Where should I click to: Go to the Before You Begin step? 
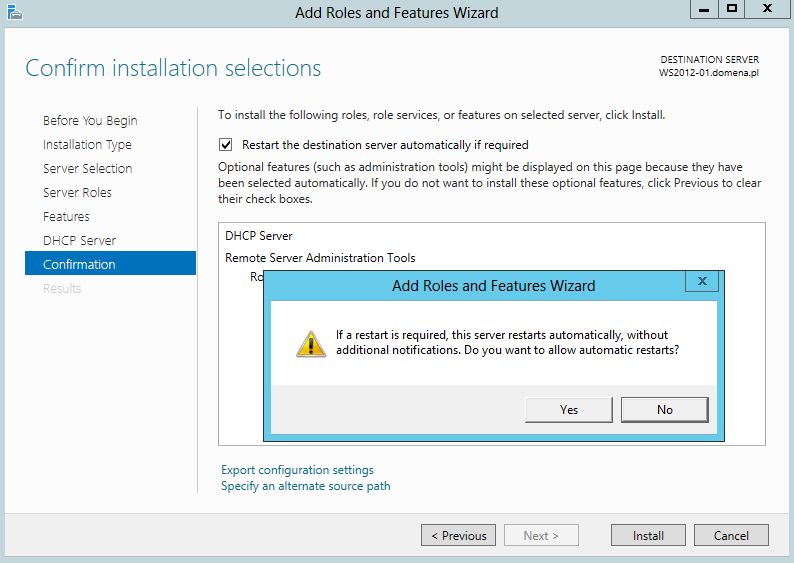point(90,120)
